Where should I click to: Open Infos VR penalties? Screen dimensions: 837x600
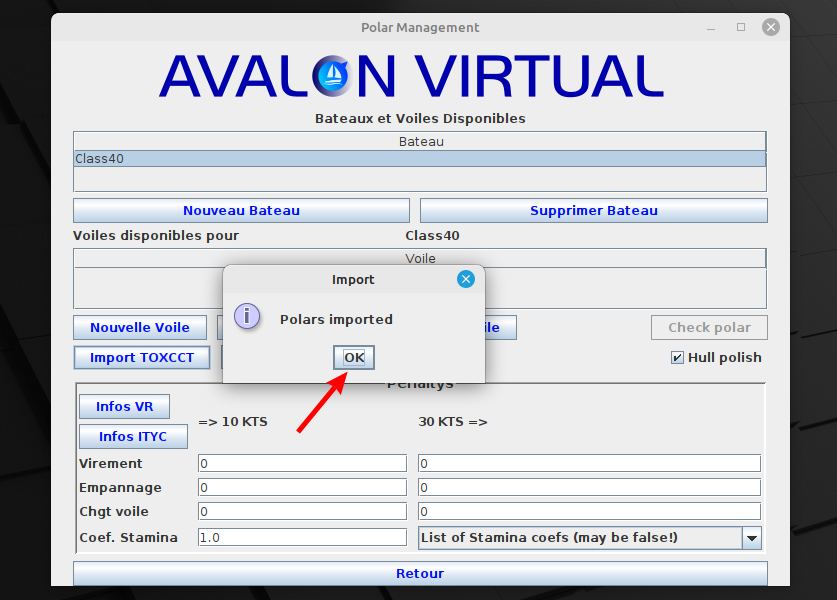(124, 406)
